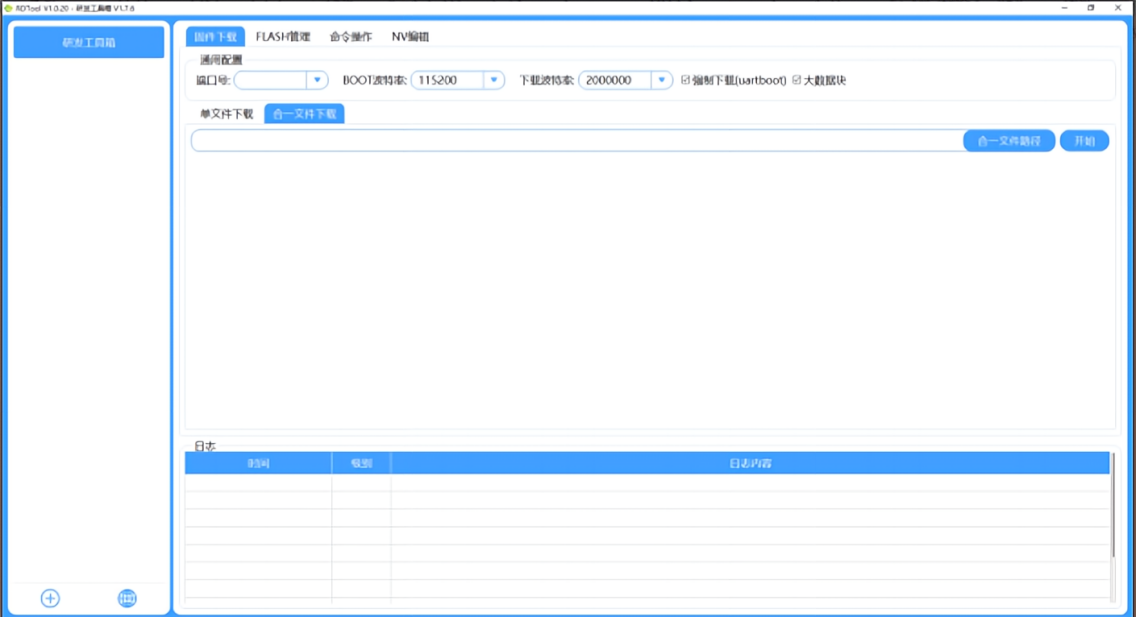
Task: Click the 开始 start button
Action: pos(1084,140)
